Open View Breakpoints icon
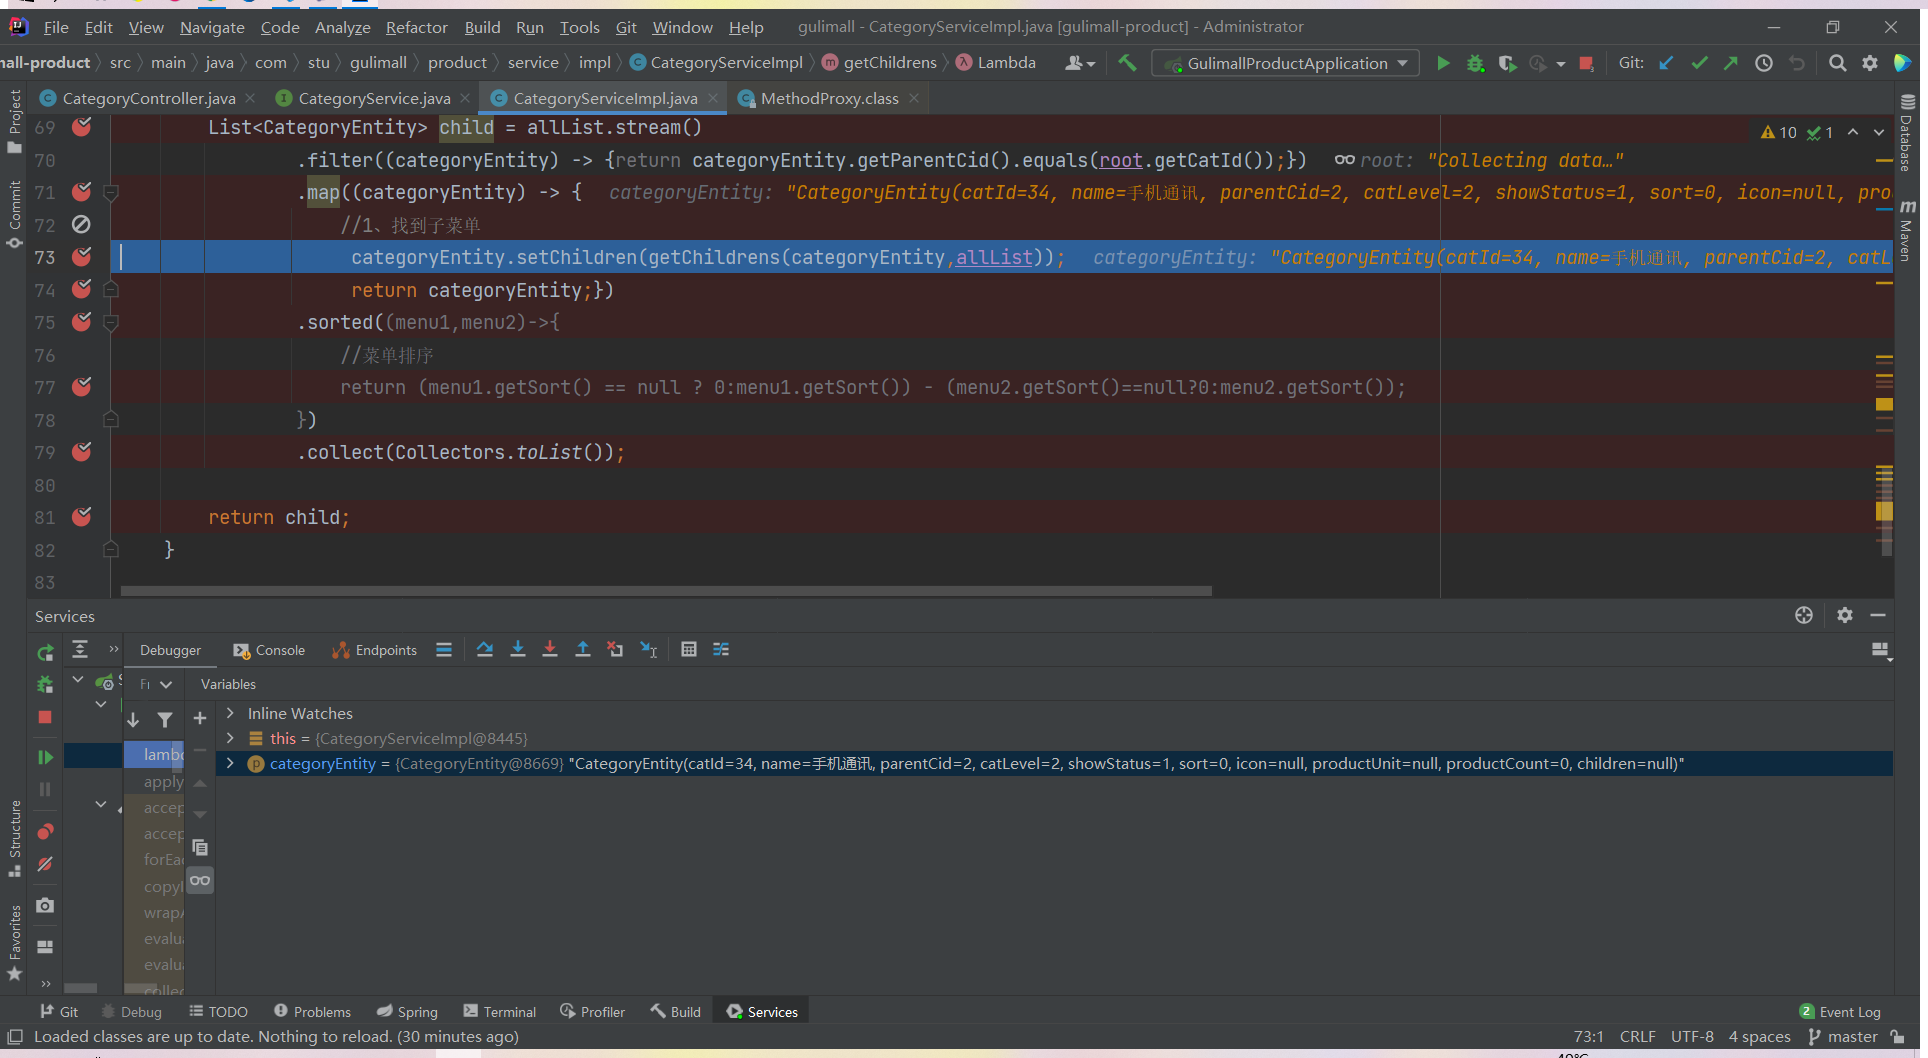This screenshot has height=1058, width=1928. [45, 832]
